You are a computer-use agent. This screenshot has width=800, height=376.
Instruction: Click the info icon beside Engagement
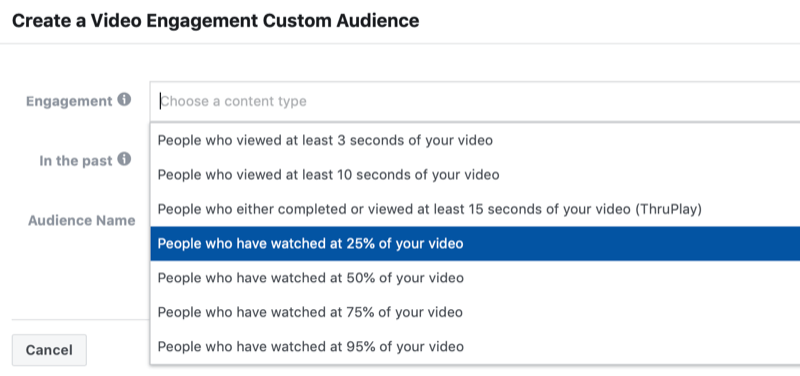124,99
